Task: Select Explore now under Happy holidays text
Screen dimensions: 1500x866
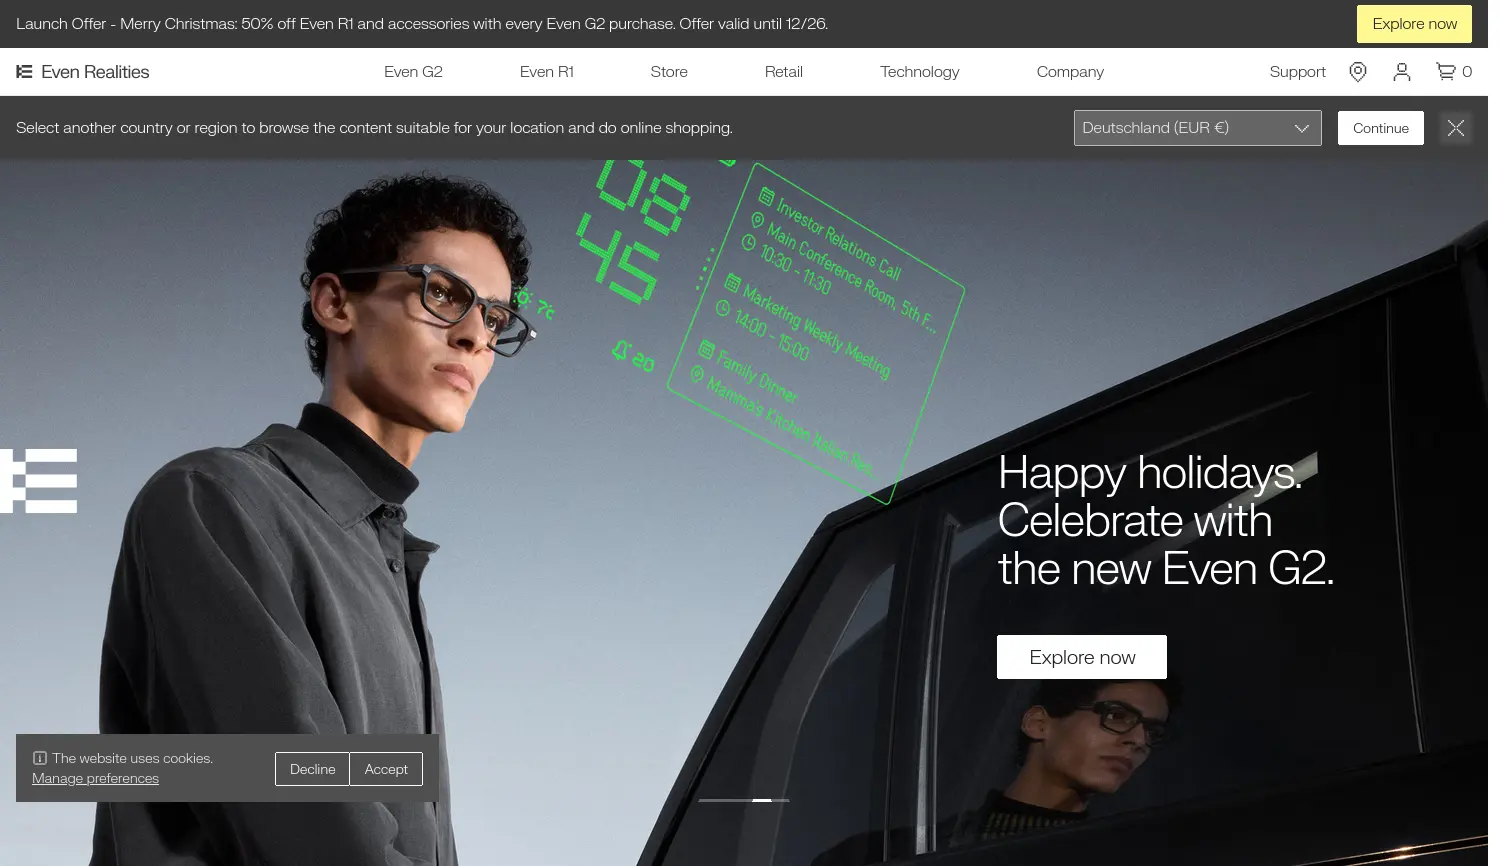Action: click(1082, 657)
